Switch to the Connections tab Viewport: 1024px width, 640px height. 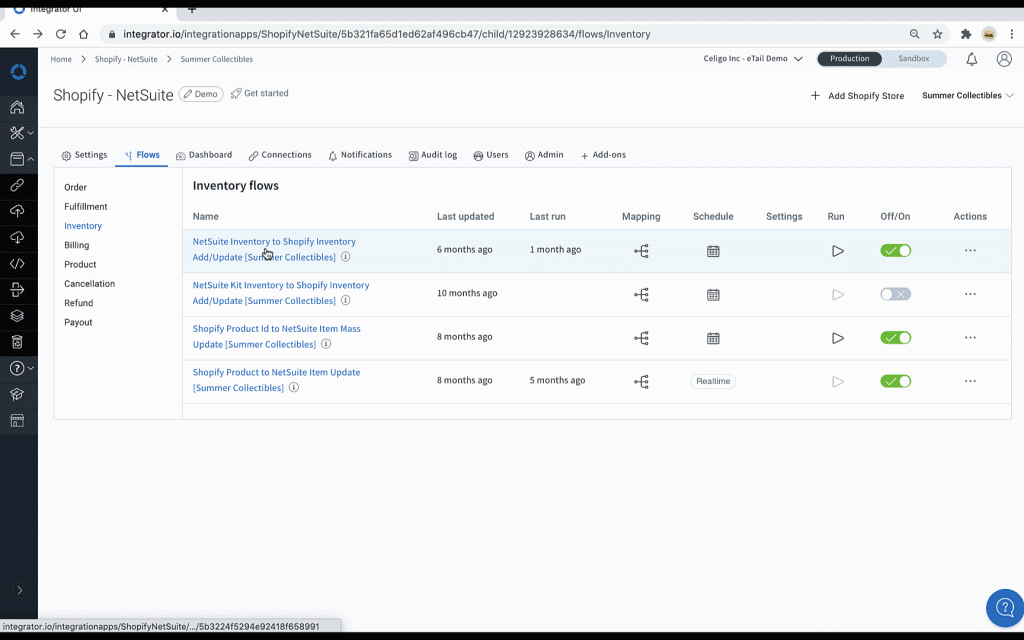point(280,155)
